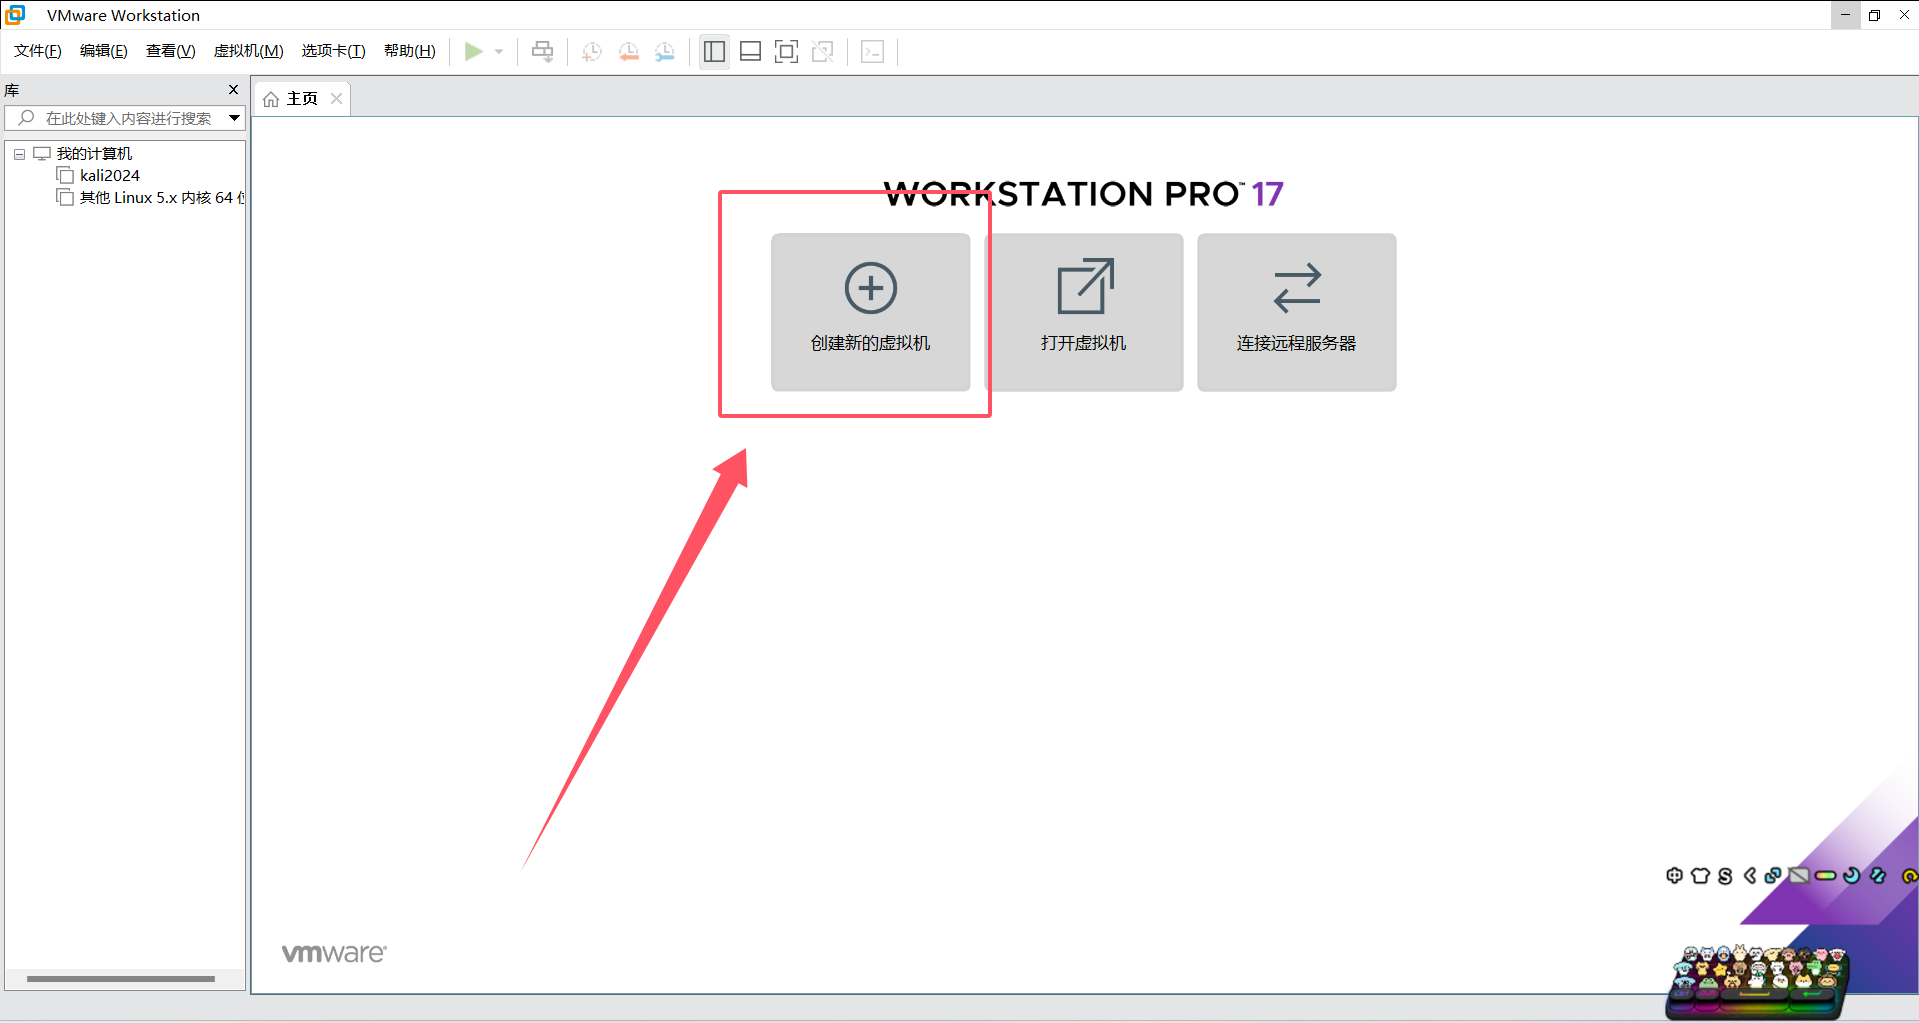Click the animal keyboard widget

[1757, 982]
